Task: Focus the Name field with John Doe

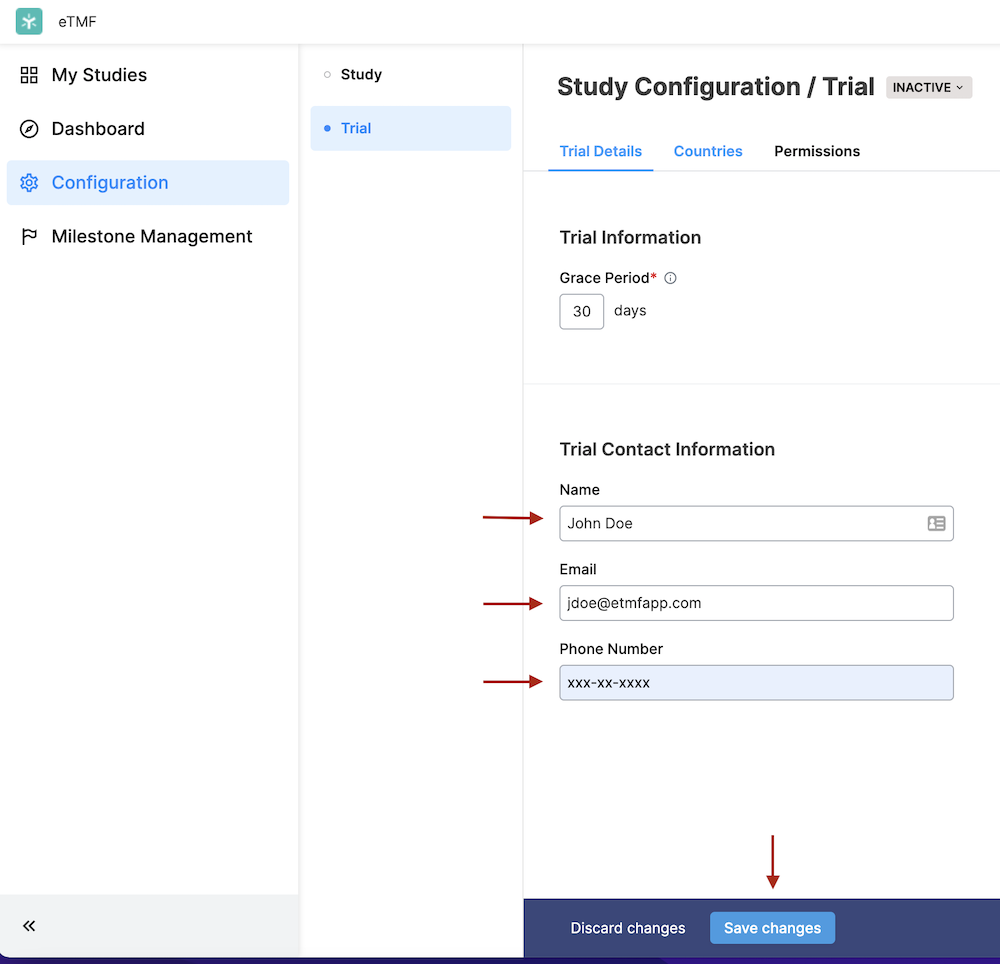Action: click(756, 523)
